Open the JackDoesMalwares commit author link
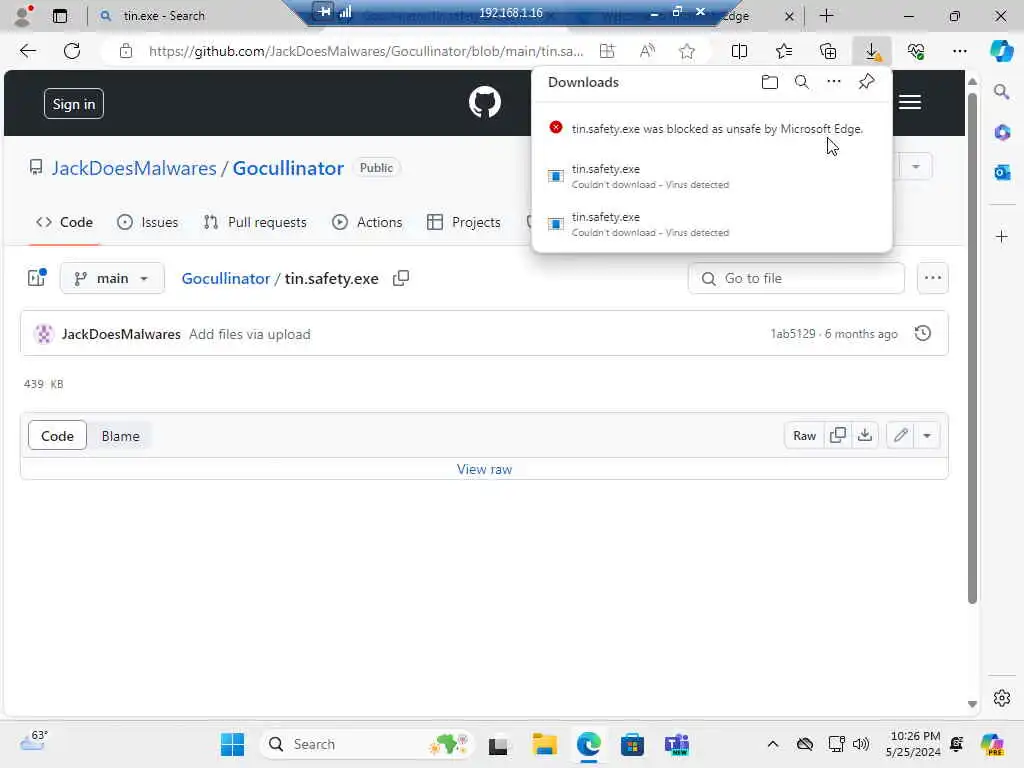This screenshot has height=768, width=1024. [x=121, y=334]
